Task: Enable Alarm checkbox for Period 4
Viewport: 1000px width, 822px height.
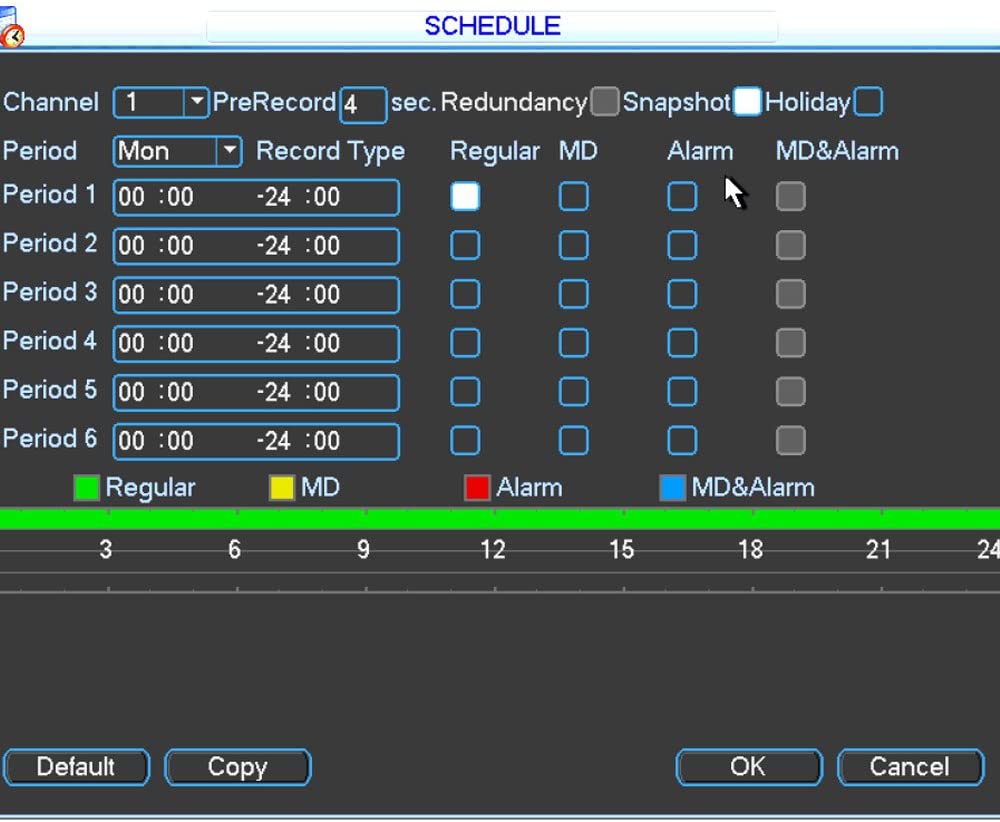Action: tap(682, 343)
